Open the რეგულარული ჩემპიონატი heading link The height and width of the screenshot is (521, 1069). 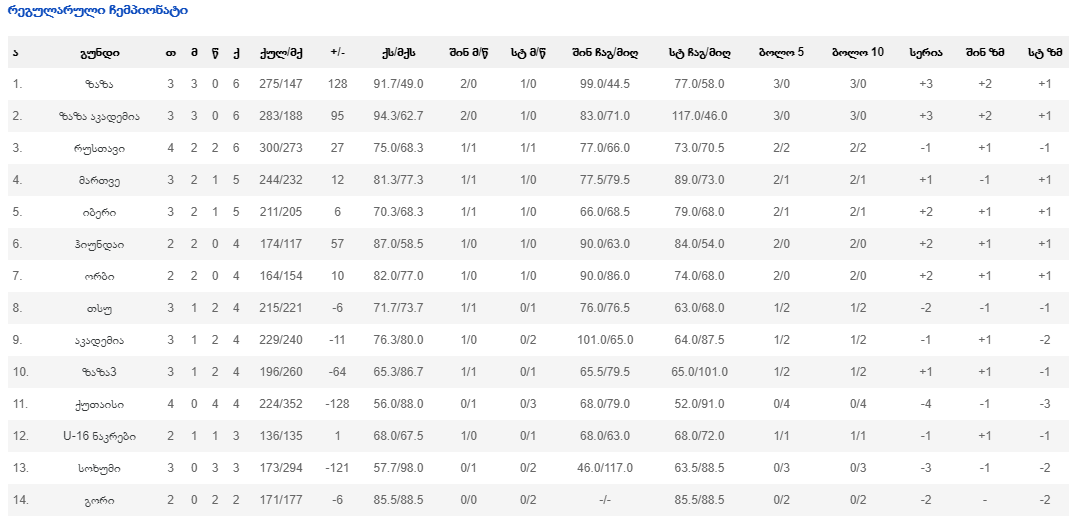(x=97, y=11)
